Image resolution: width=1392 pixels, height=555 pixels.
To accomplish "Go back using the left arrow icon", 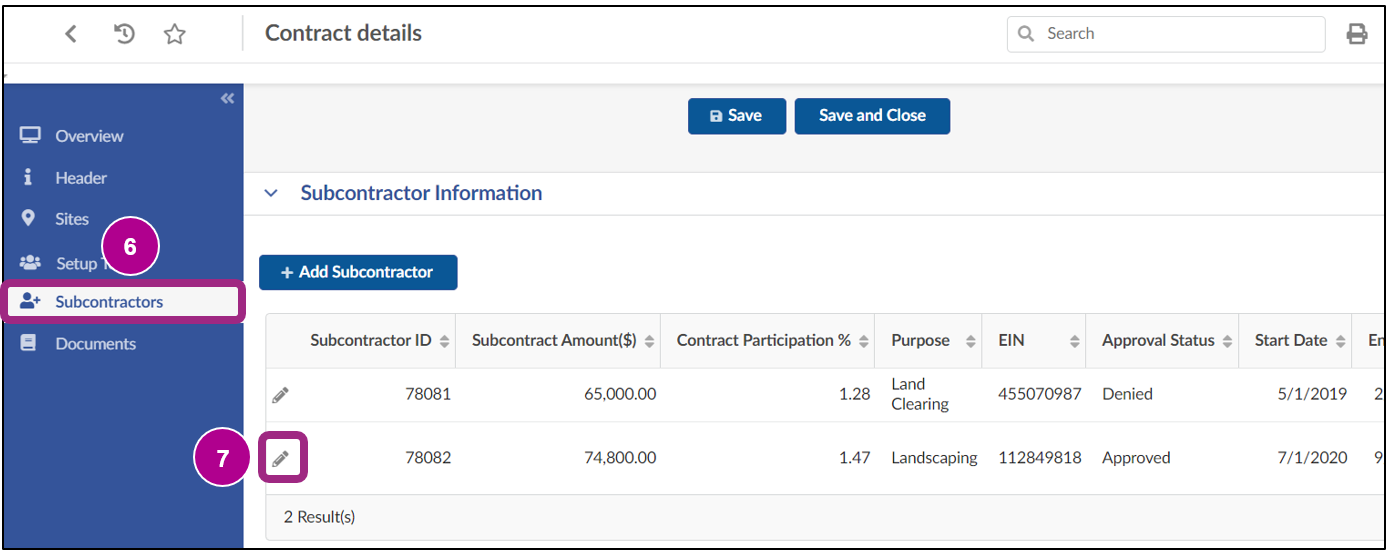I will tap(70, 34).
